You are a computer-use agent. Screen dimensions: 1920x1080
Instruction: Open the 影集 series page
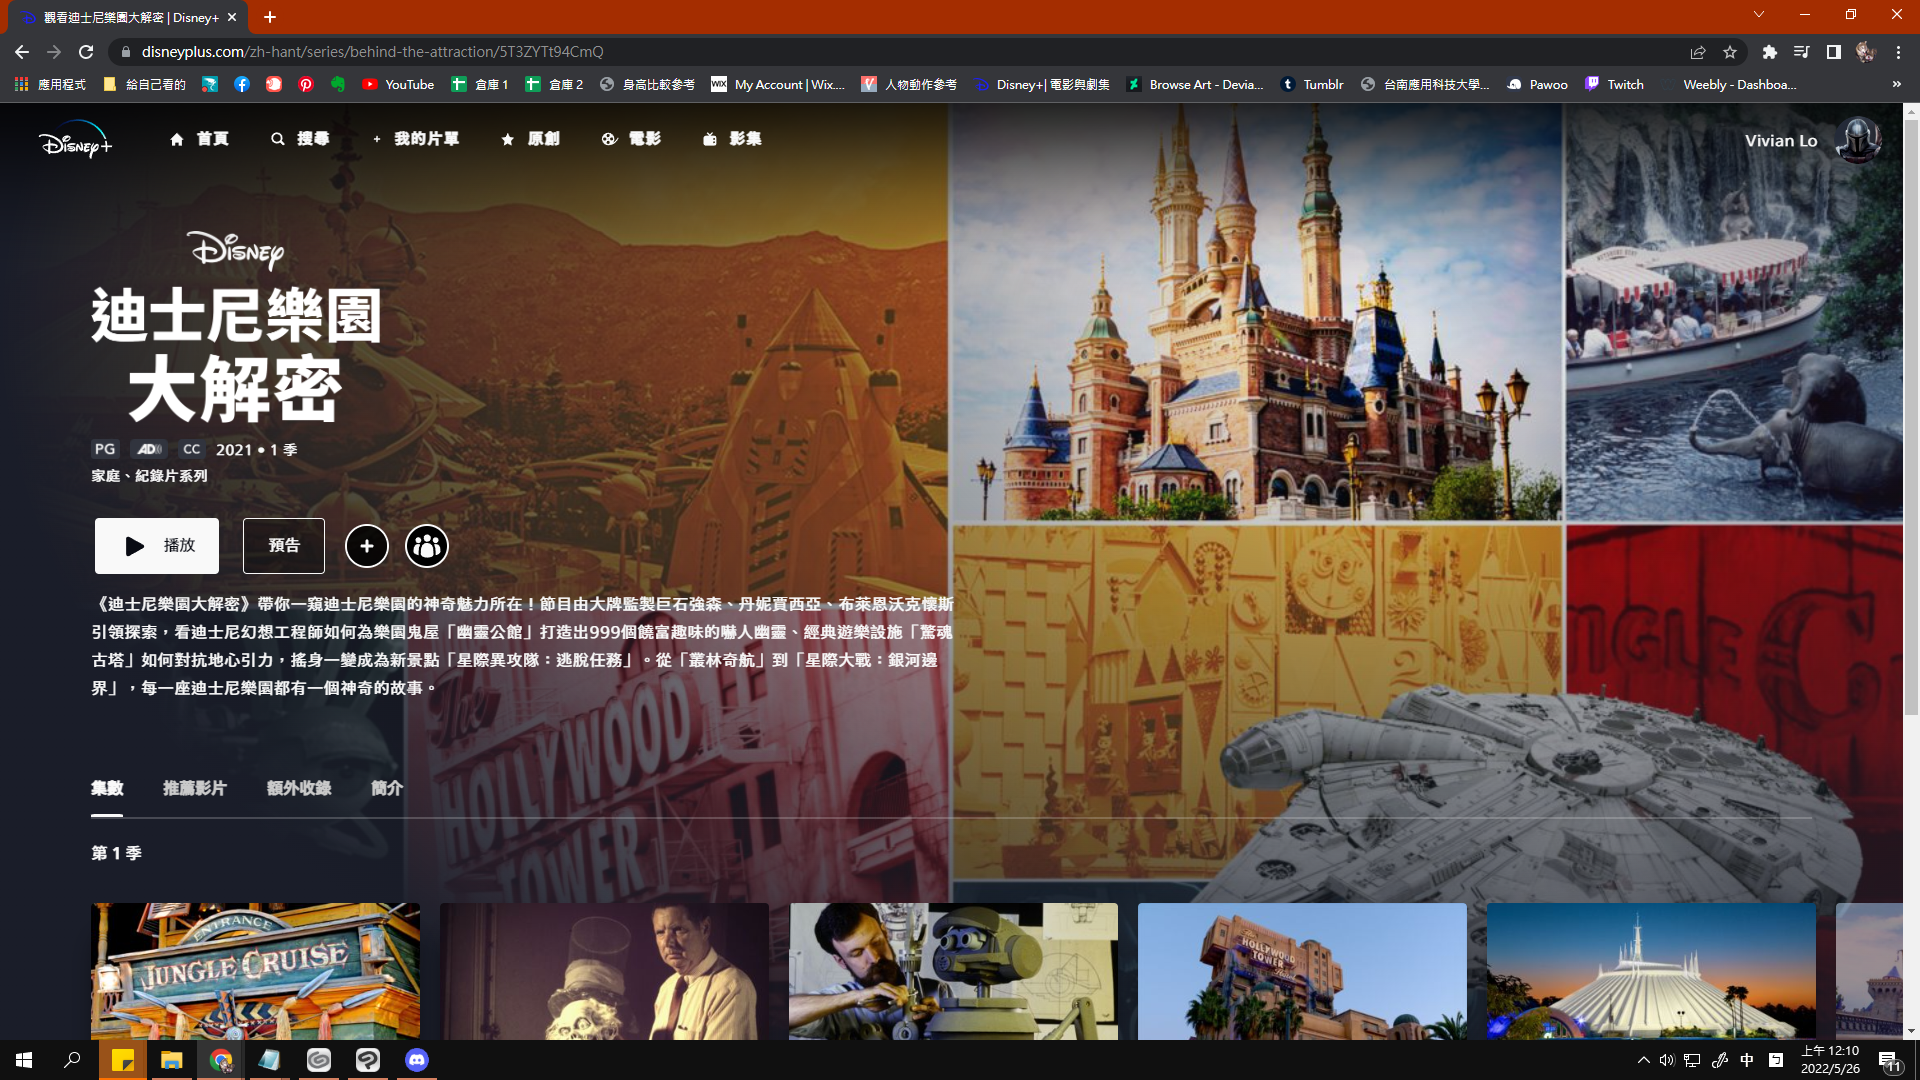pyautogui.click(x=732, y=139)
